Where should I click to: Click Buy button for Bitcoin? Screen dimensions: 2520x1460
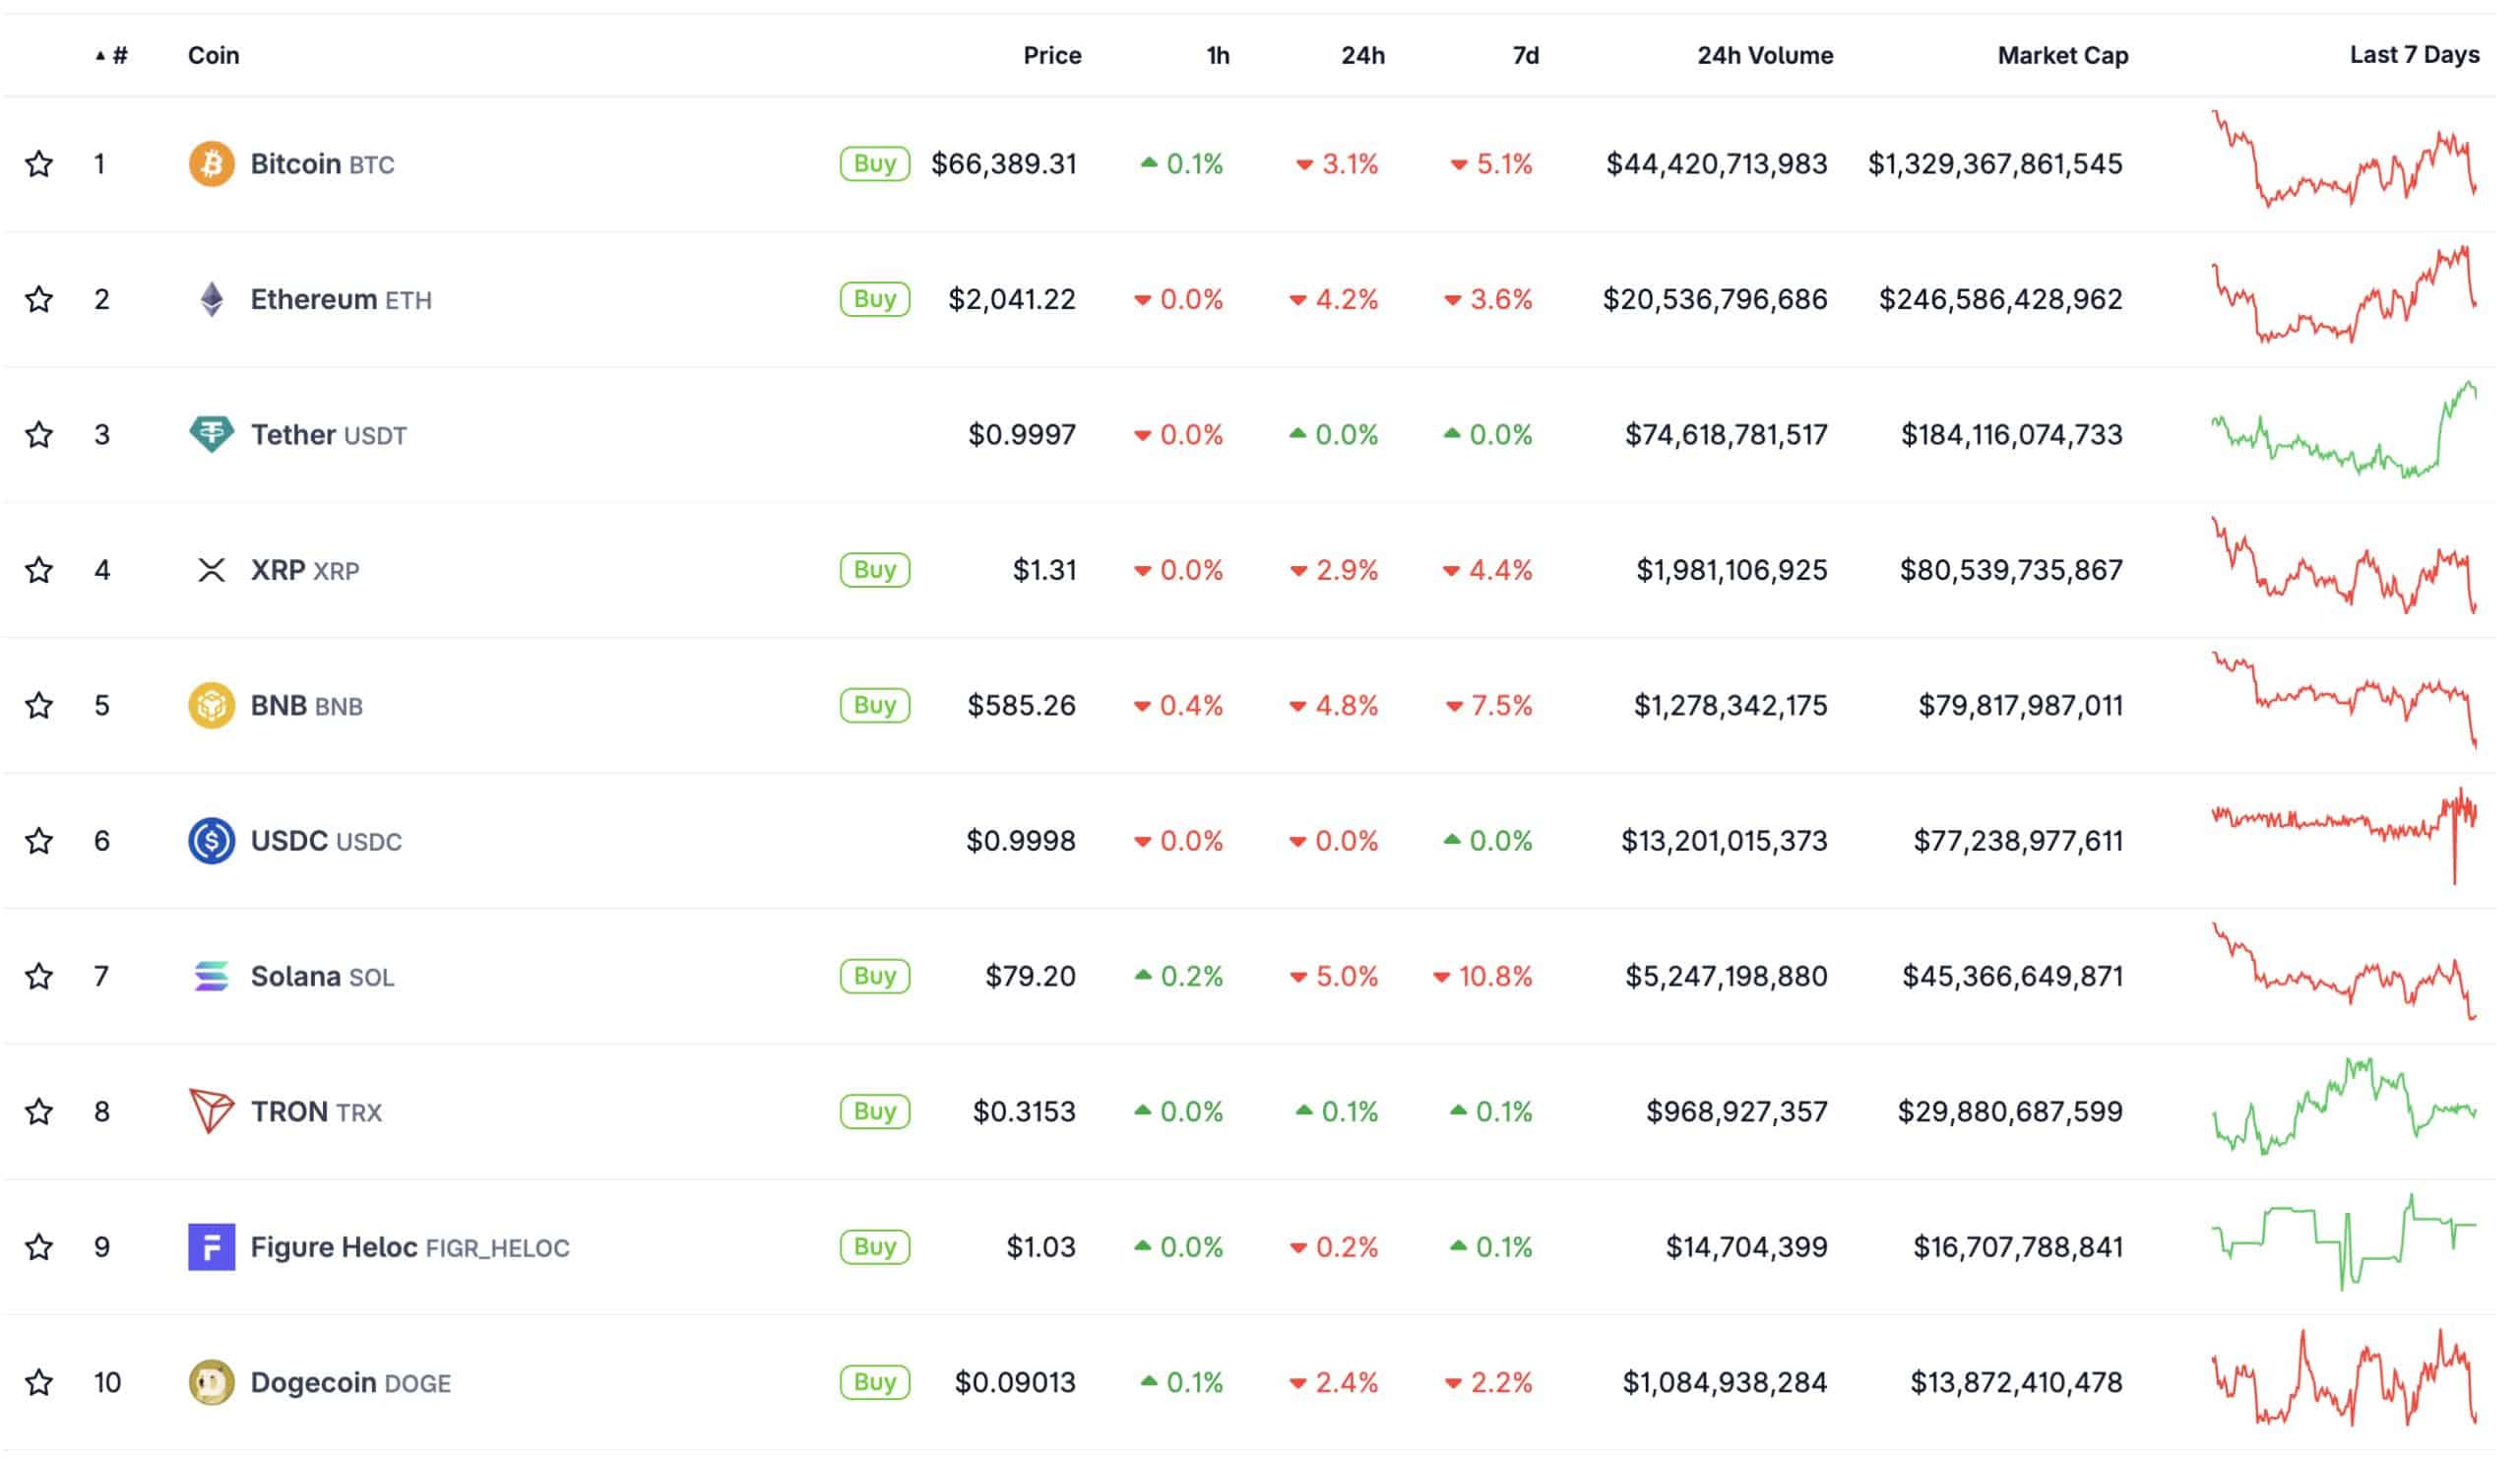876,164
